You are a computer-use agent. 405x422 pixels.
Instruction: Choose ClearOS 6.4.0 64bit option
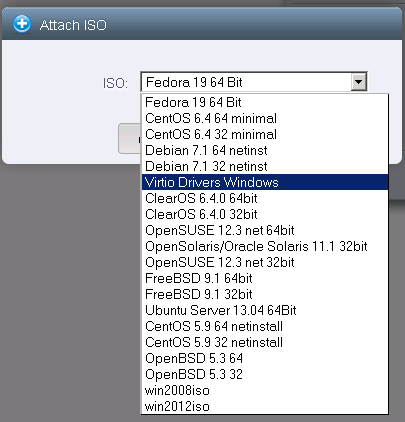tap(265, 198)
